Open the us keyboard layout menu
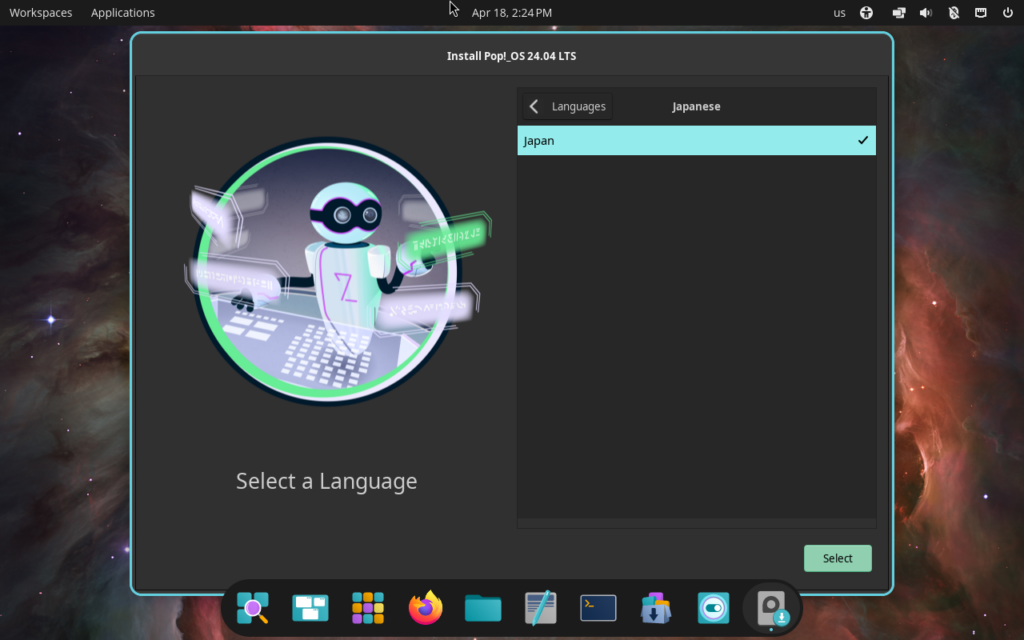 [839, 13]
